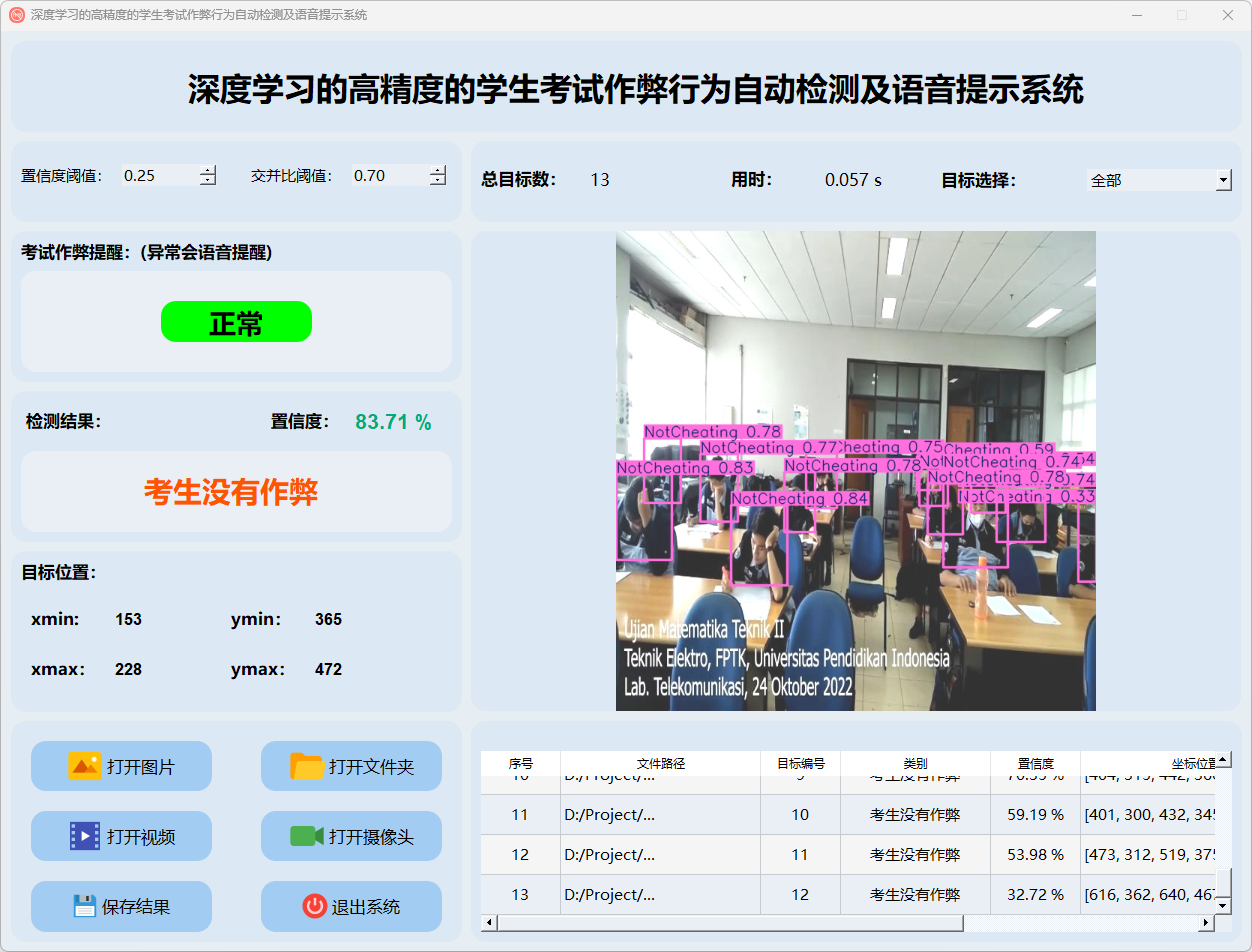Click the 交并比阈值 input field showing 0.70

[390, 175]
